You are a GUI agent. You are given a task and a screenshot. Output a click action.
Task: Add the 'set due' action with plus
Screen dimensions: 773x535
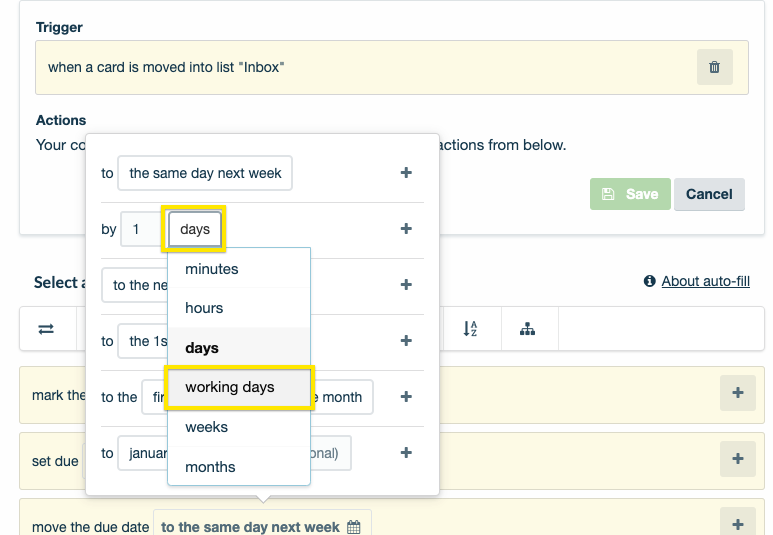pos(738,459)
